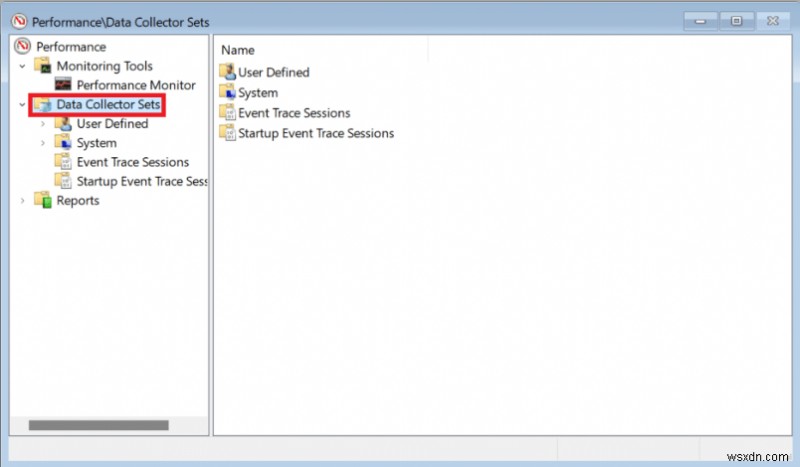Open System in the right pane list
Viewport: 800px width, 467px height.
pos(257,93)
